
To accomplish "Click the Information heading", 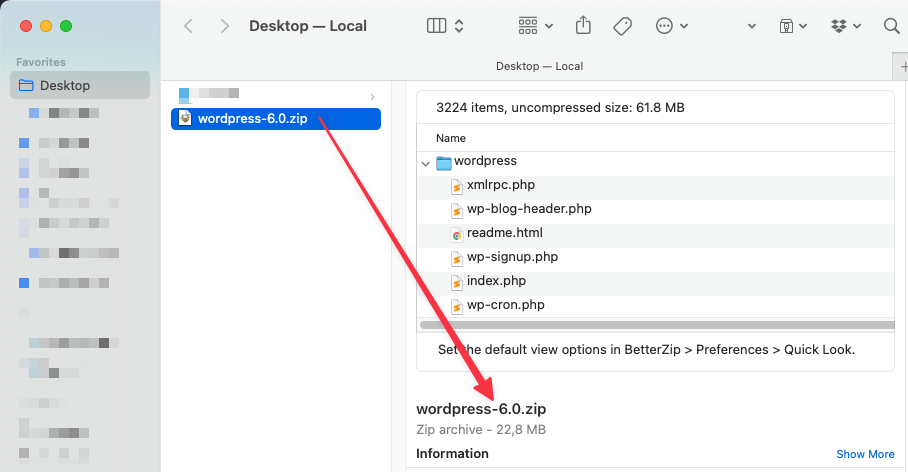I will 452,453.
